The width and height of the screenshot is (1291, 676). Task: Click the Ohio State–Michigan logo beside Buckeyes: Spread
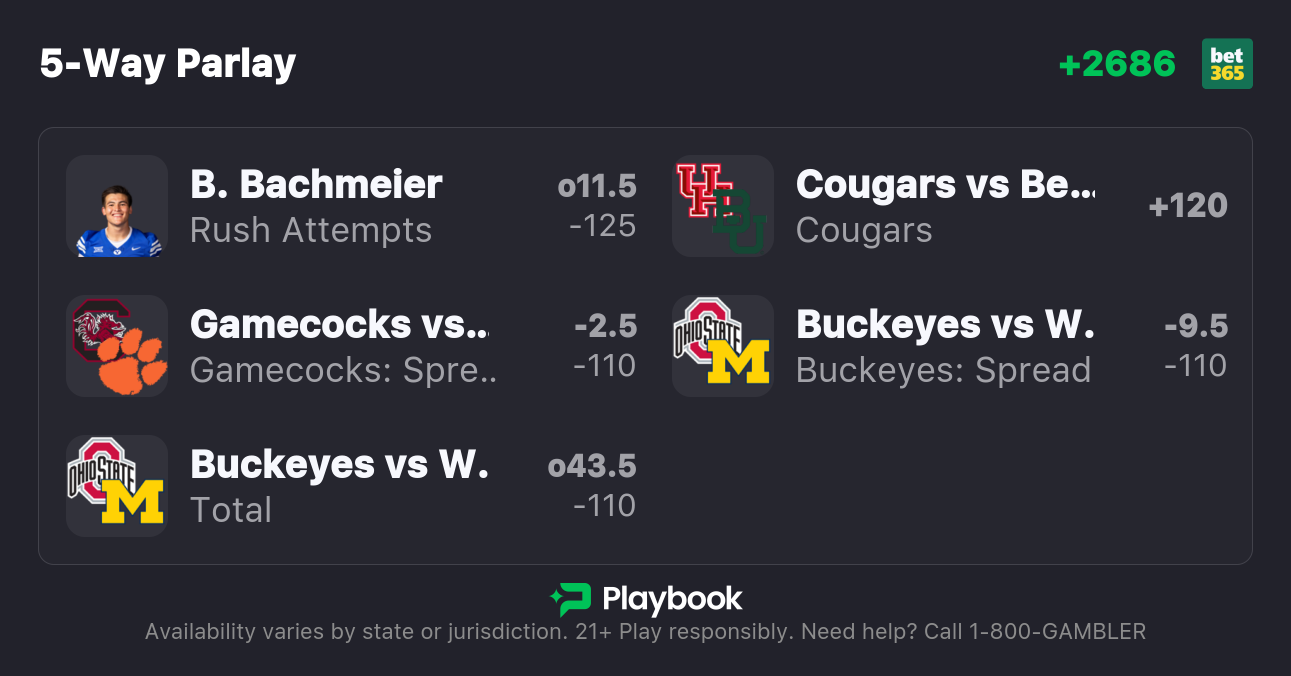pos(722,346)
